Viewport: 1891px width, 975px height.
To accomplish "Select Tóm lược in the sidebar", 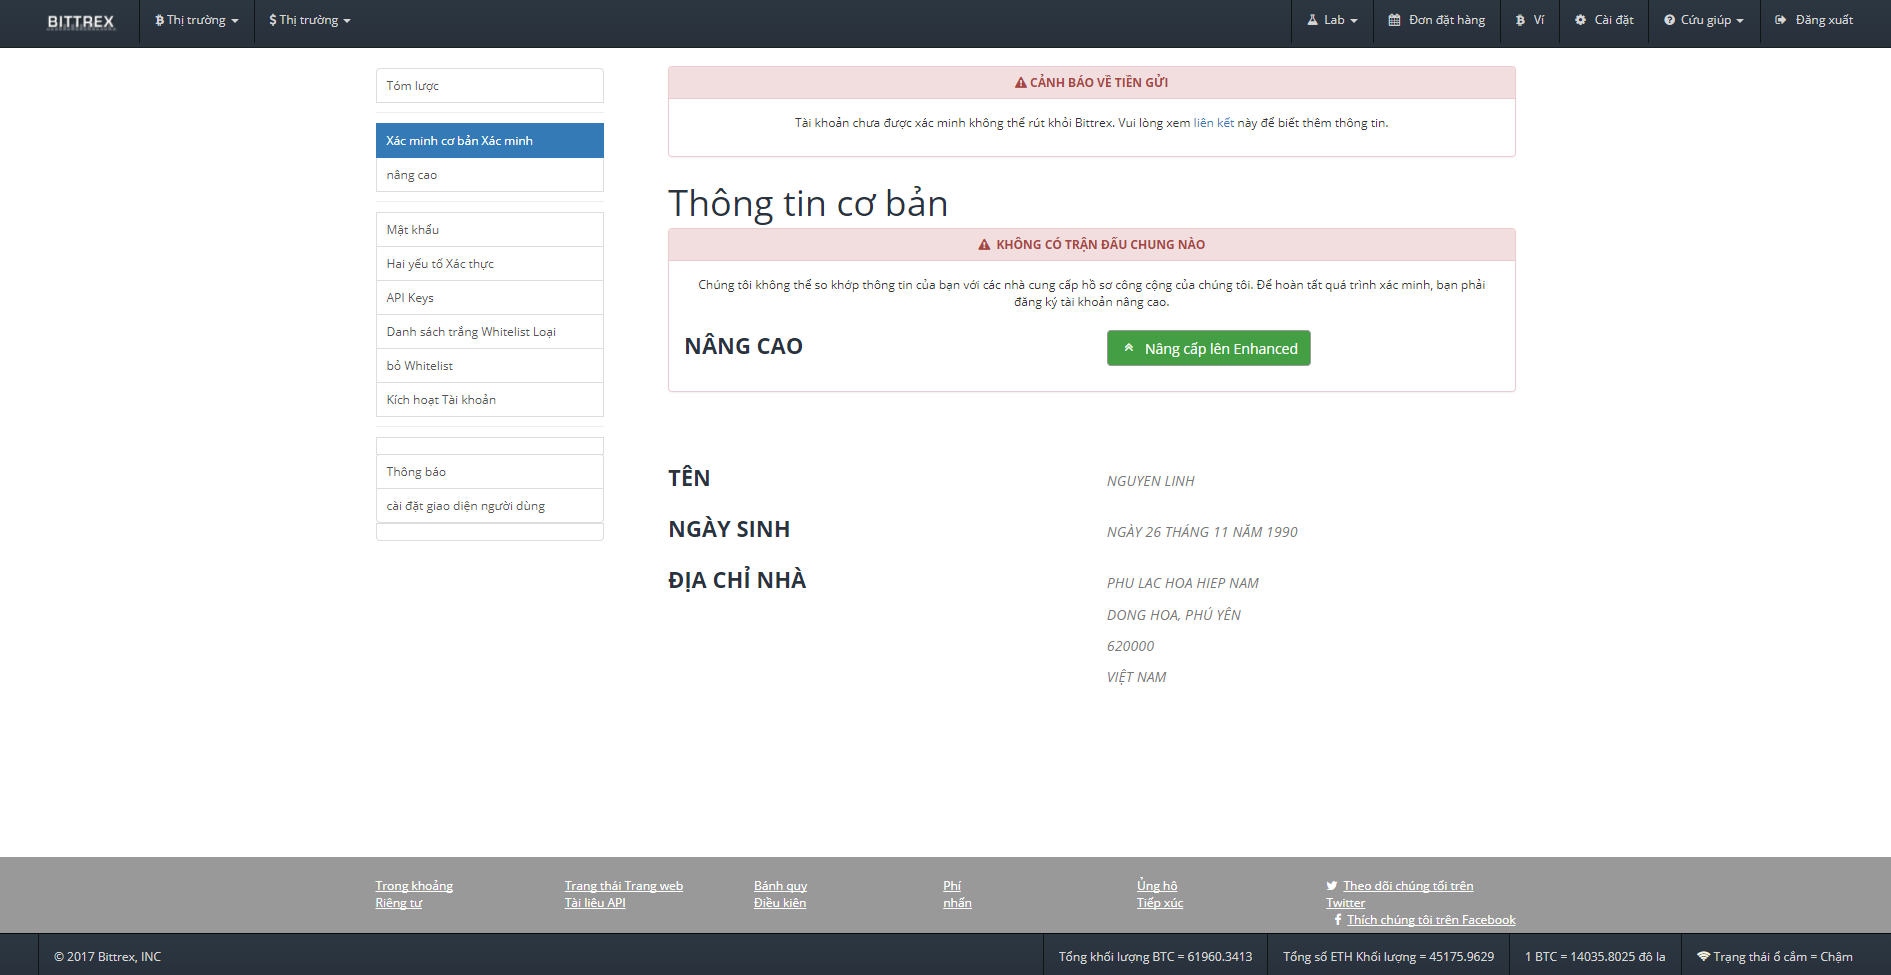I will (490, 86).
